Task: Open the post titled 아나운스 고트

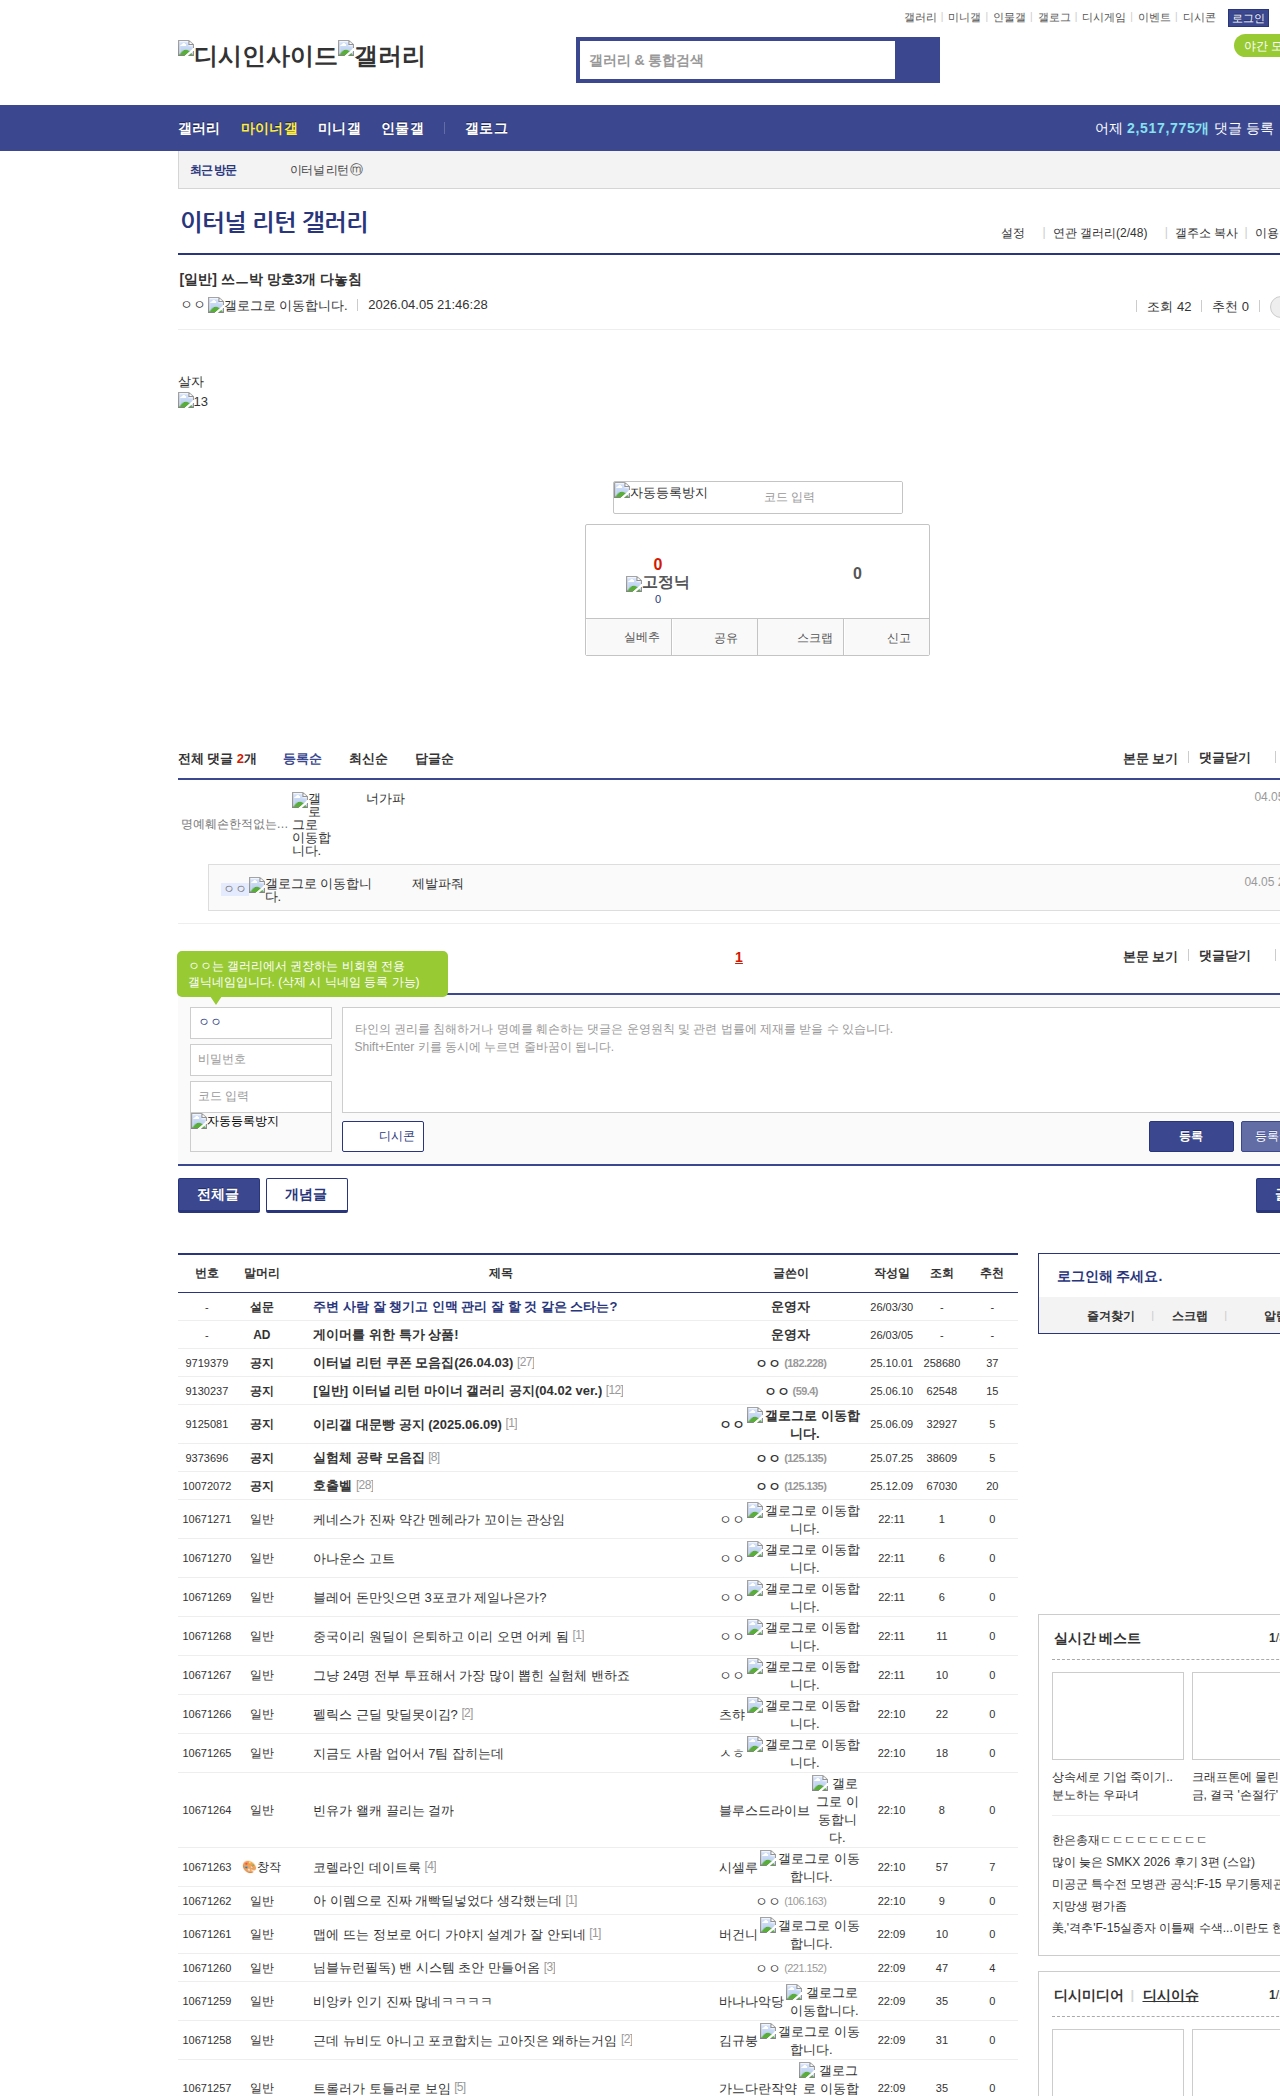Action: pyautogui.click(x=353, y=1559)
